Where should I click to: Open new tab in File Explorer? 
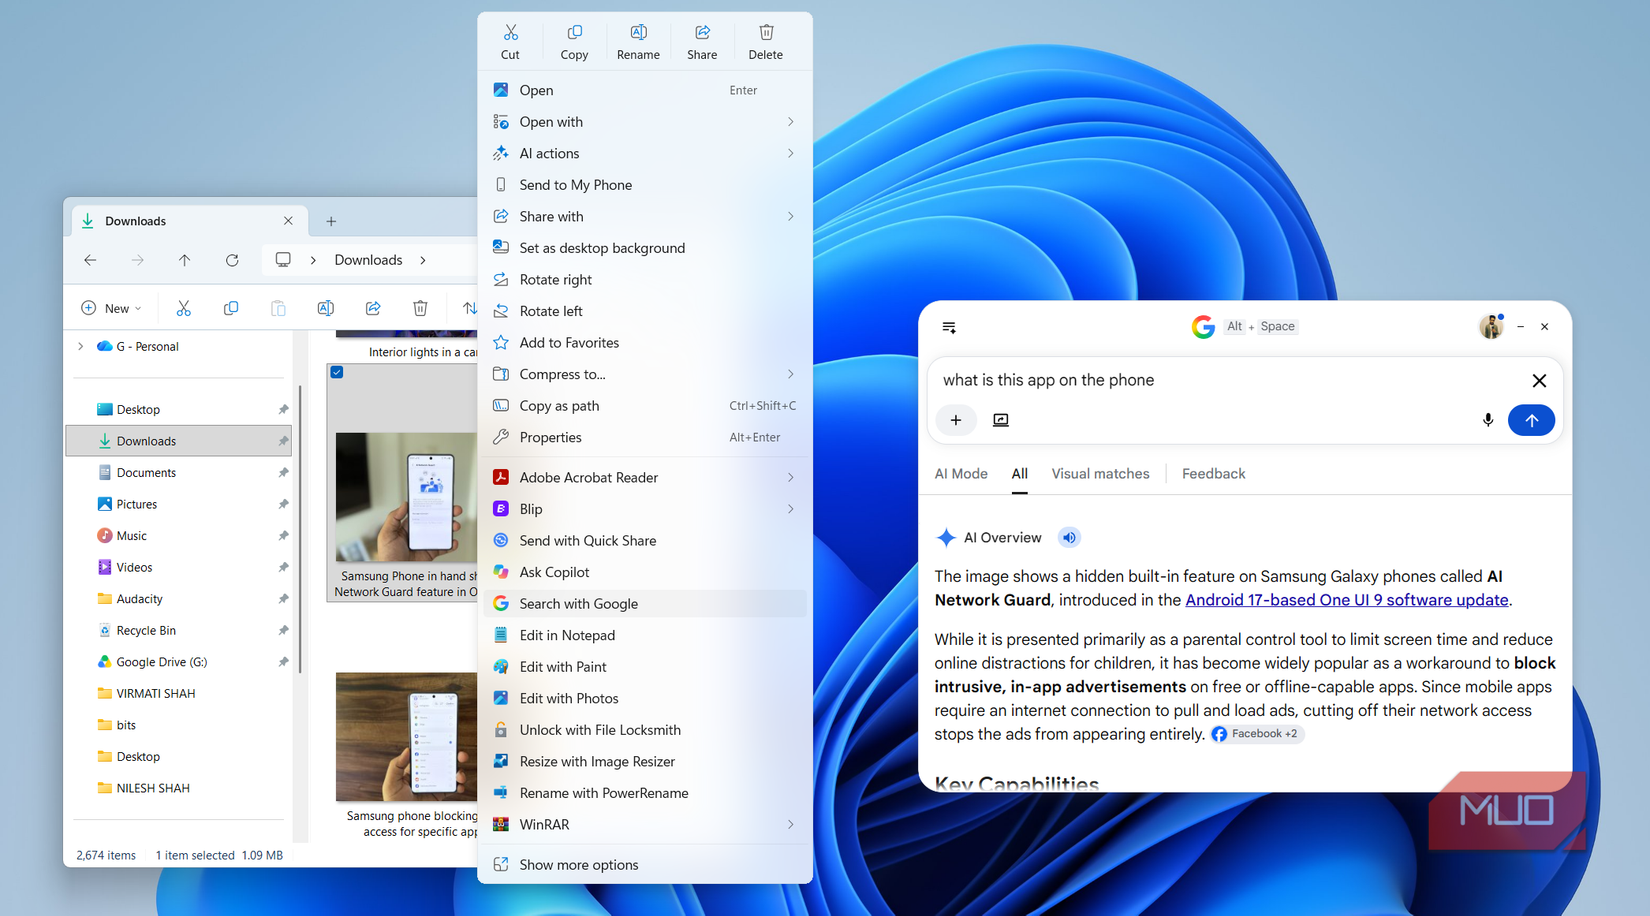coord(331,221)
